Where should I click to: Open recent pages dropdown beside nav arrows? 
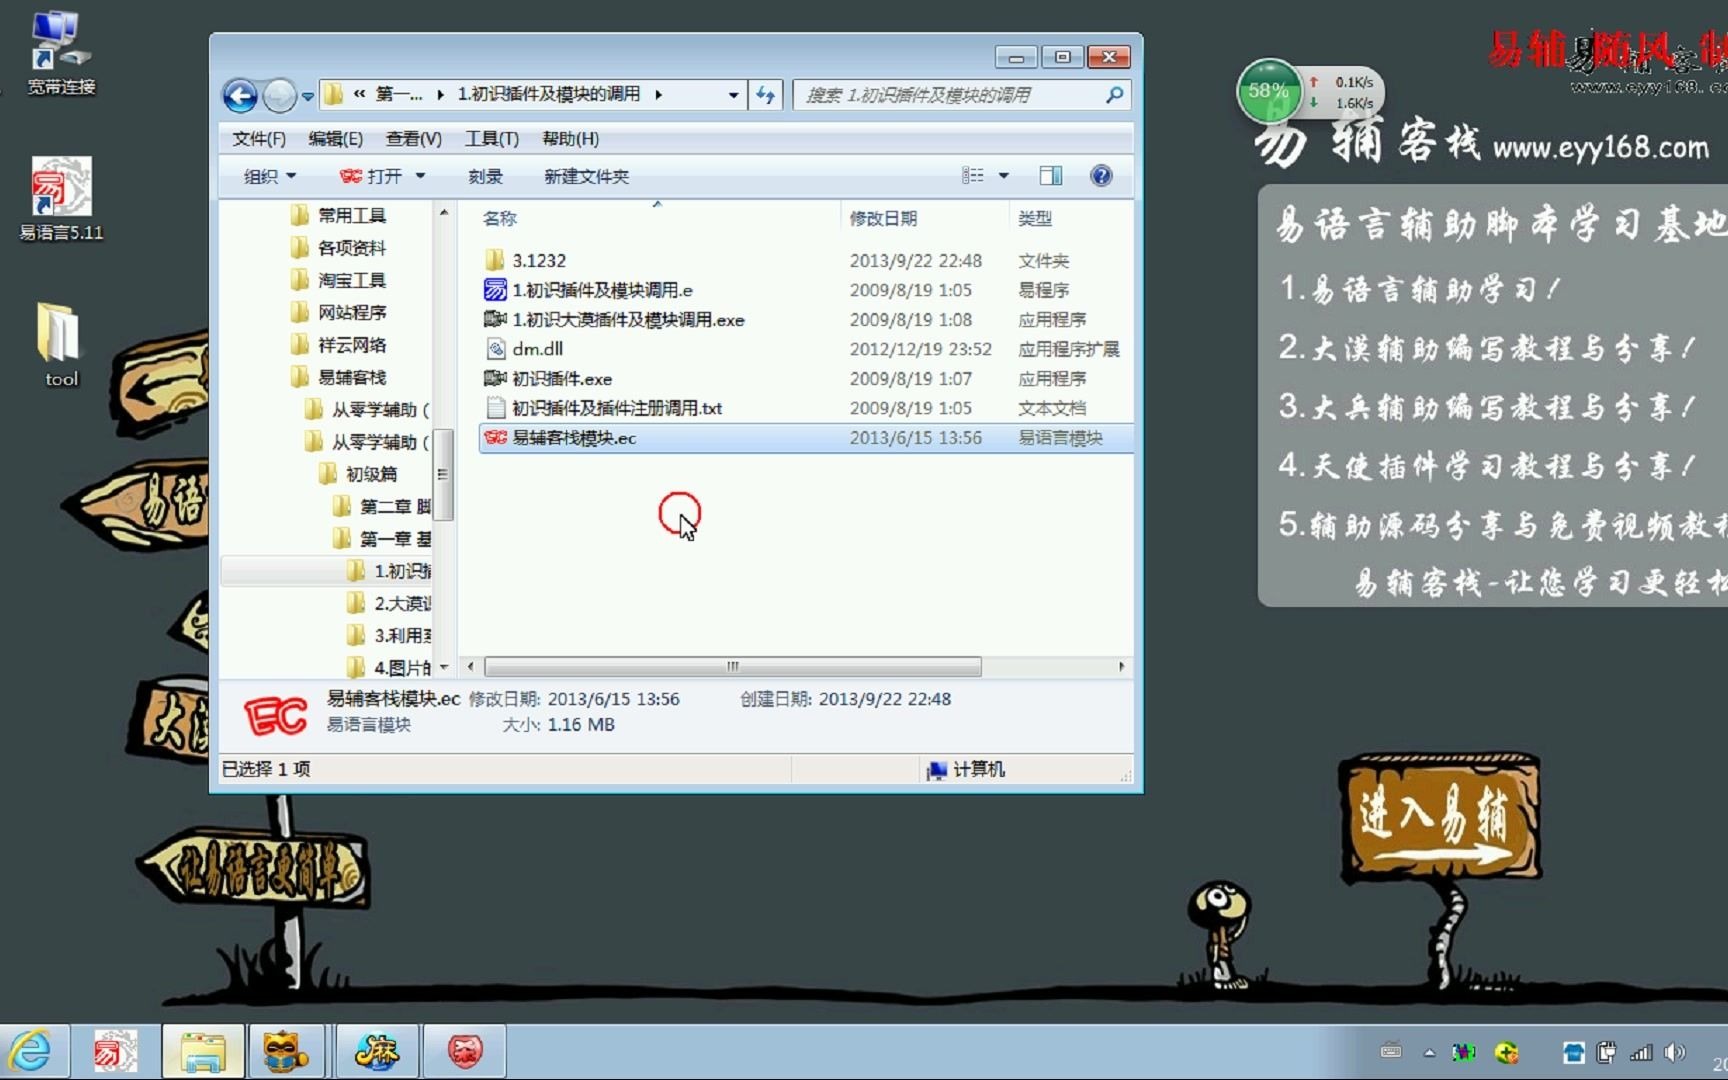307,97
